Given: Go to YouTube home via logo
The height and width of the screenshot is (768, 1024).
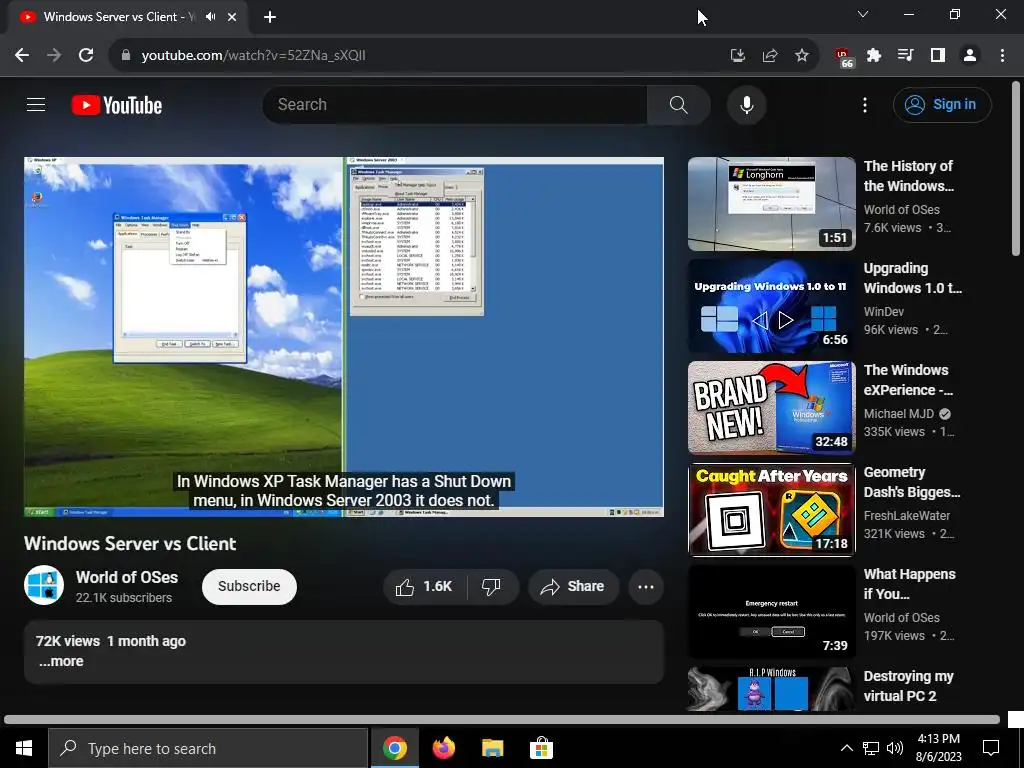Looking at the screenshot, I should pos(117,105).
